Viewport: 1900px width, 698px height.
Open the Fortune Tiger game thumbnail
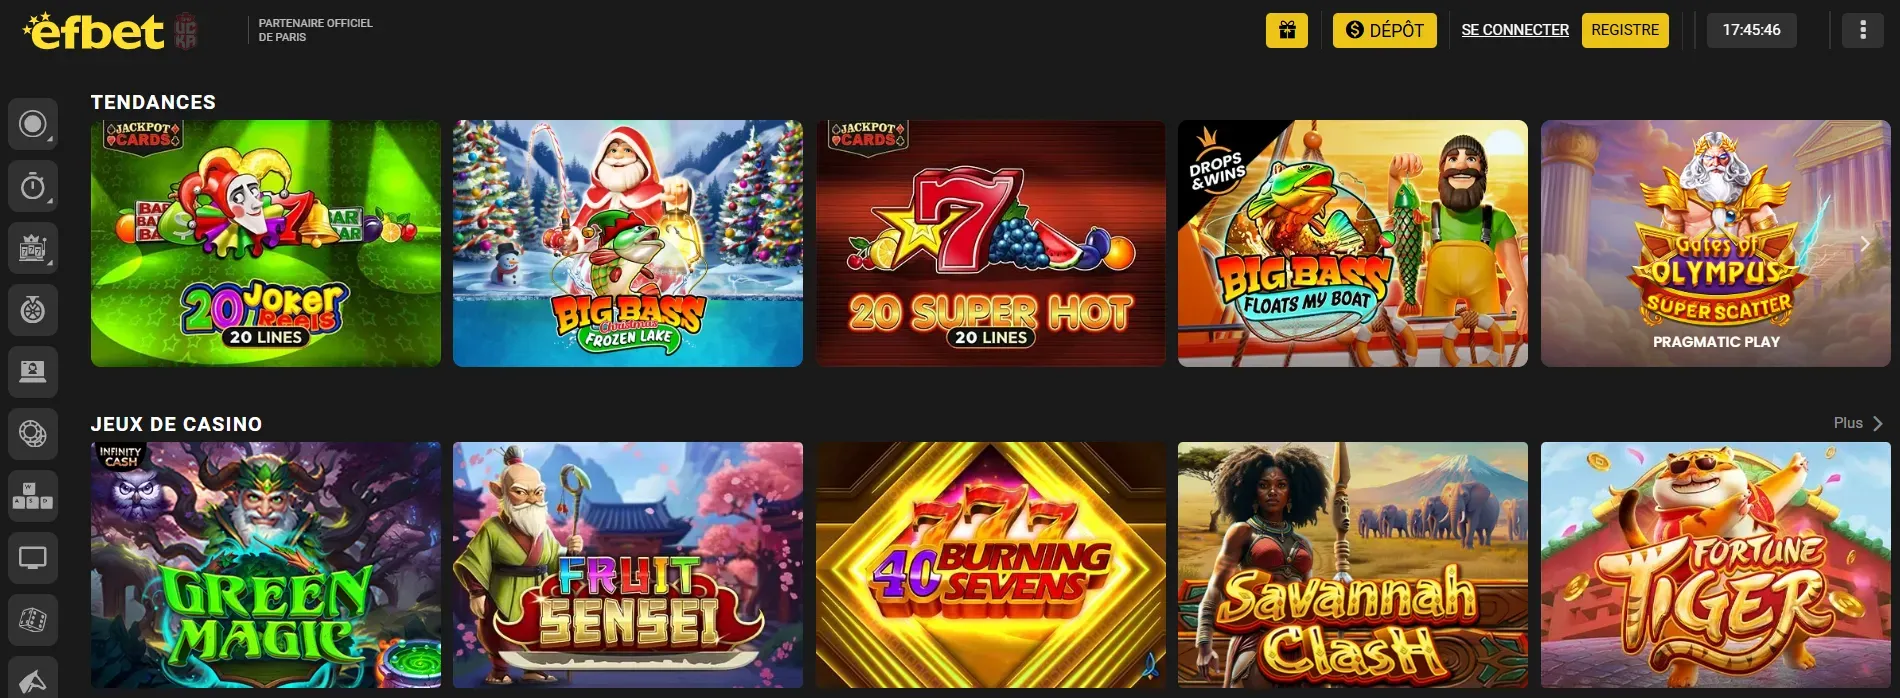1715,565
